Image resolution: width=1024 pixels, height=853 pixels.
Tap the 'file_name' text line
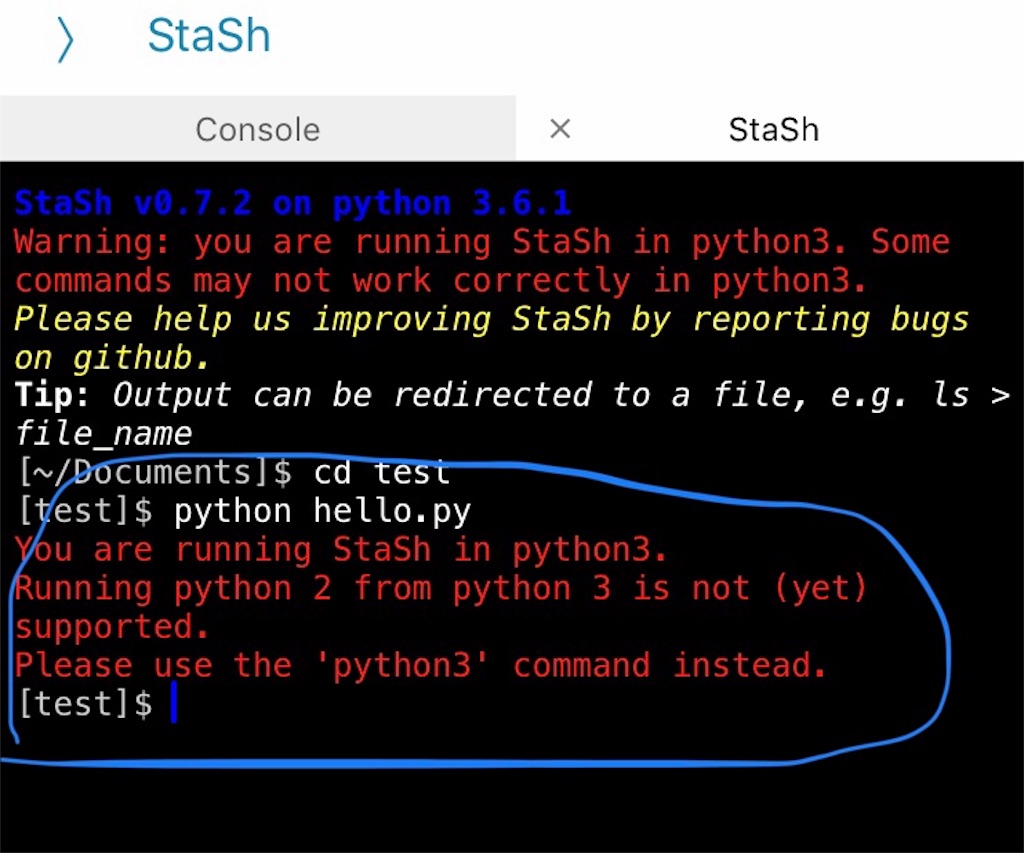(x=104, y=434)
